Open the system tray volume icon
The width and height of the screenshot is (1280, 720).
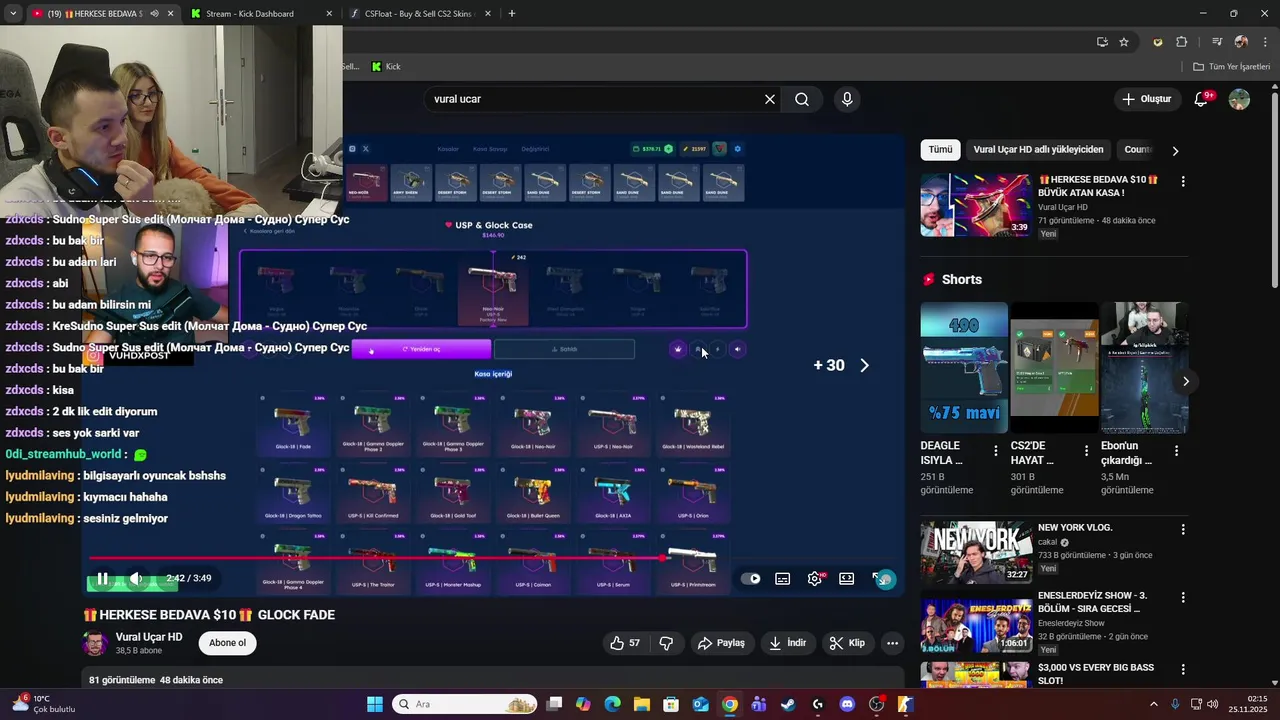pyautogui.click(x=1213, y=704)
